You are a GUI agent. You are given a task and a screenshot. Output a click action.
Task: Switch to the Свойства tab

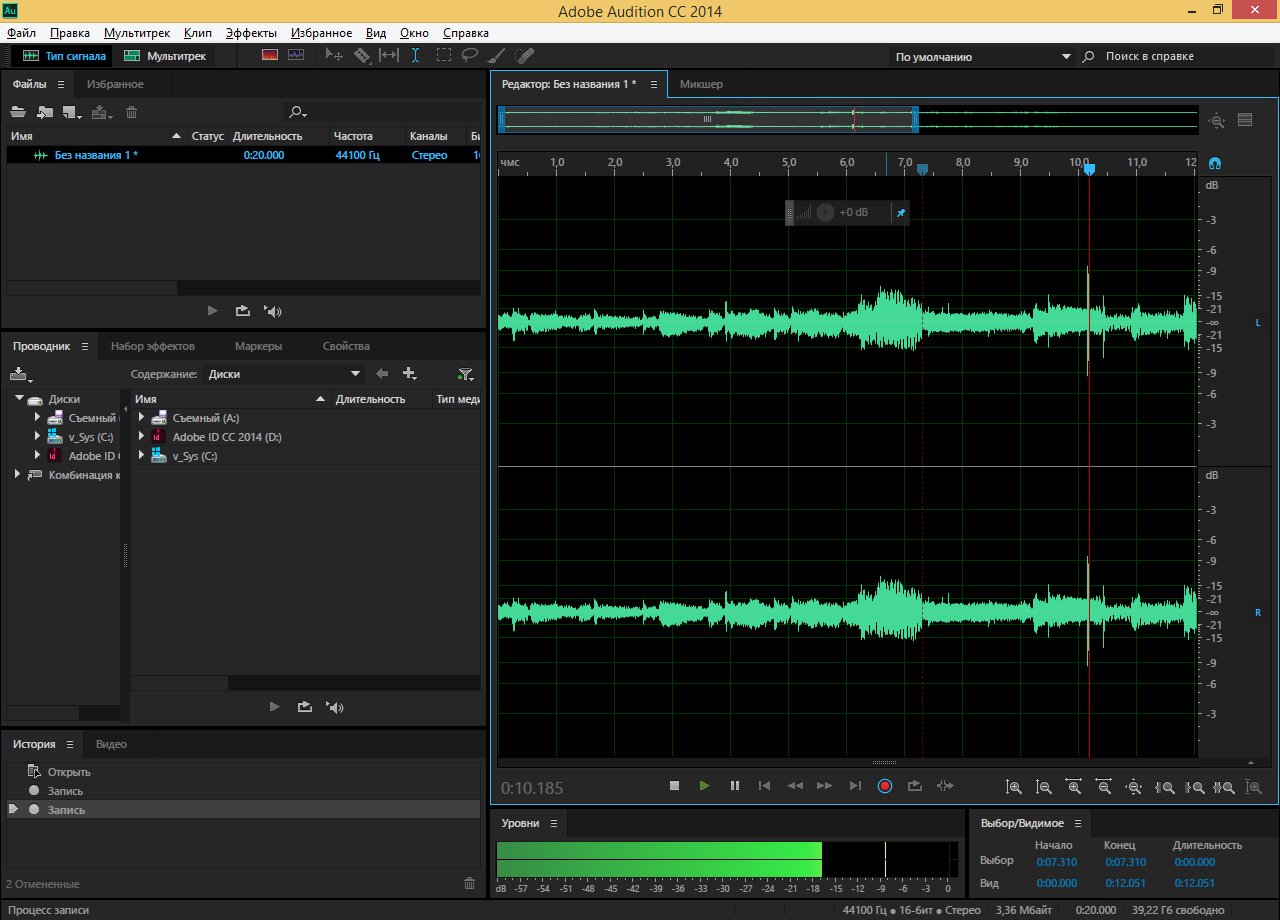(x=346, y=346)
